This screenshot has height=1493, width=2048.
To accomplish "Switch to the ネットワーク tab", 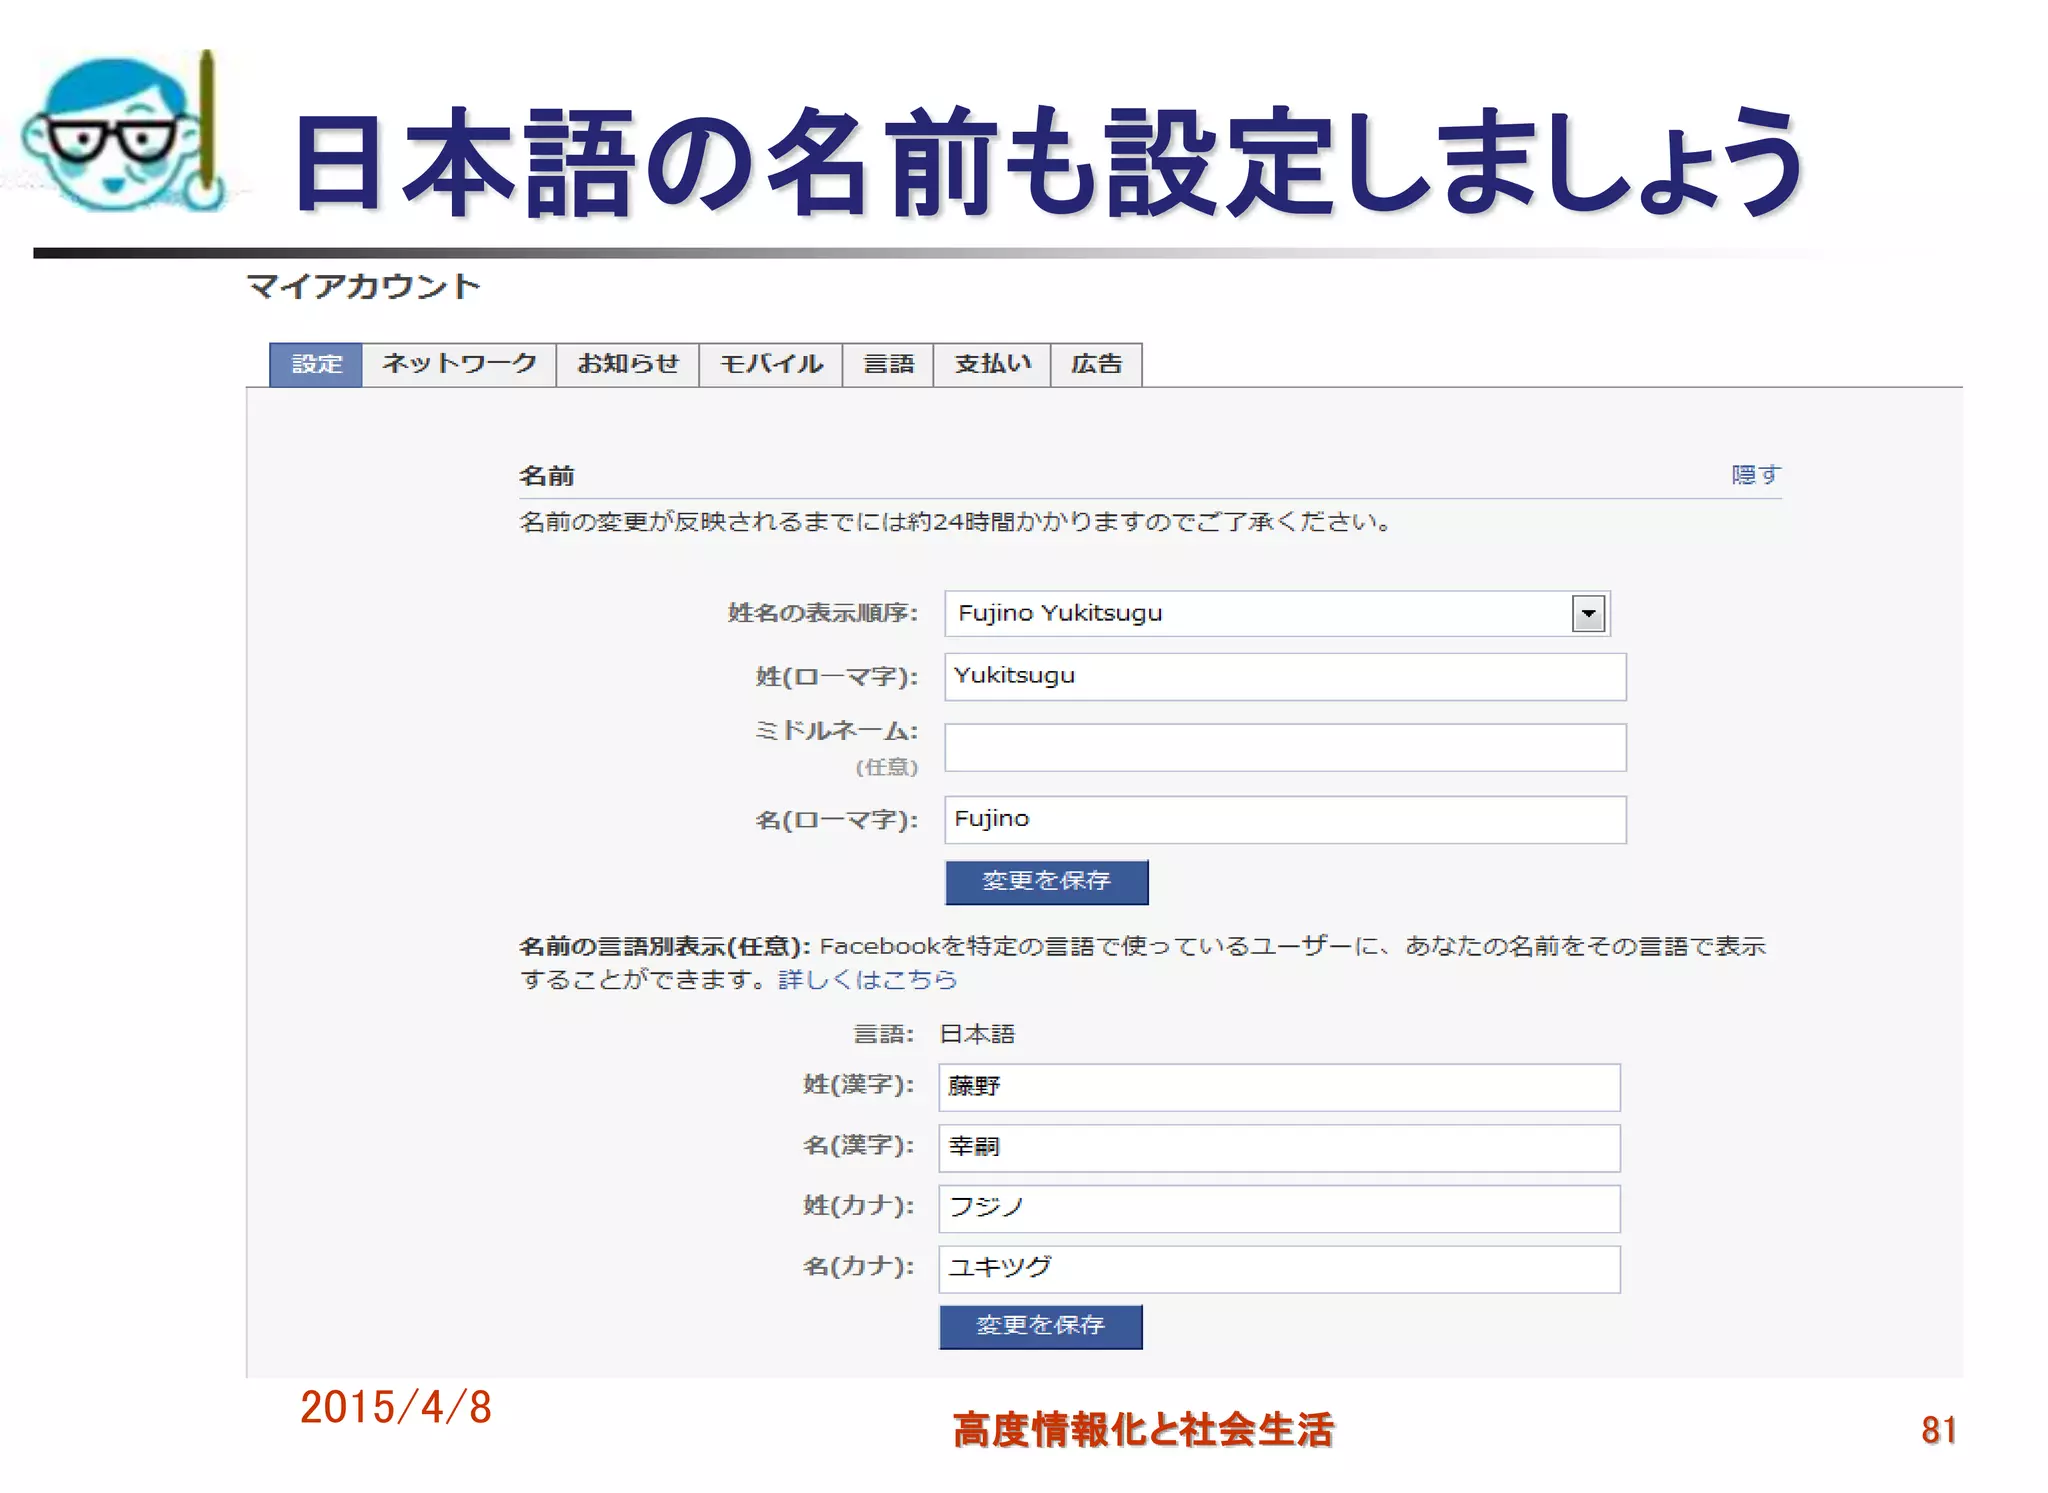I will tap(459, 364).
